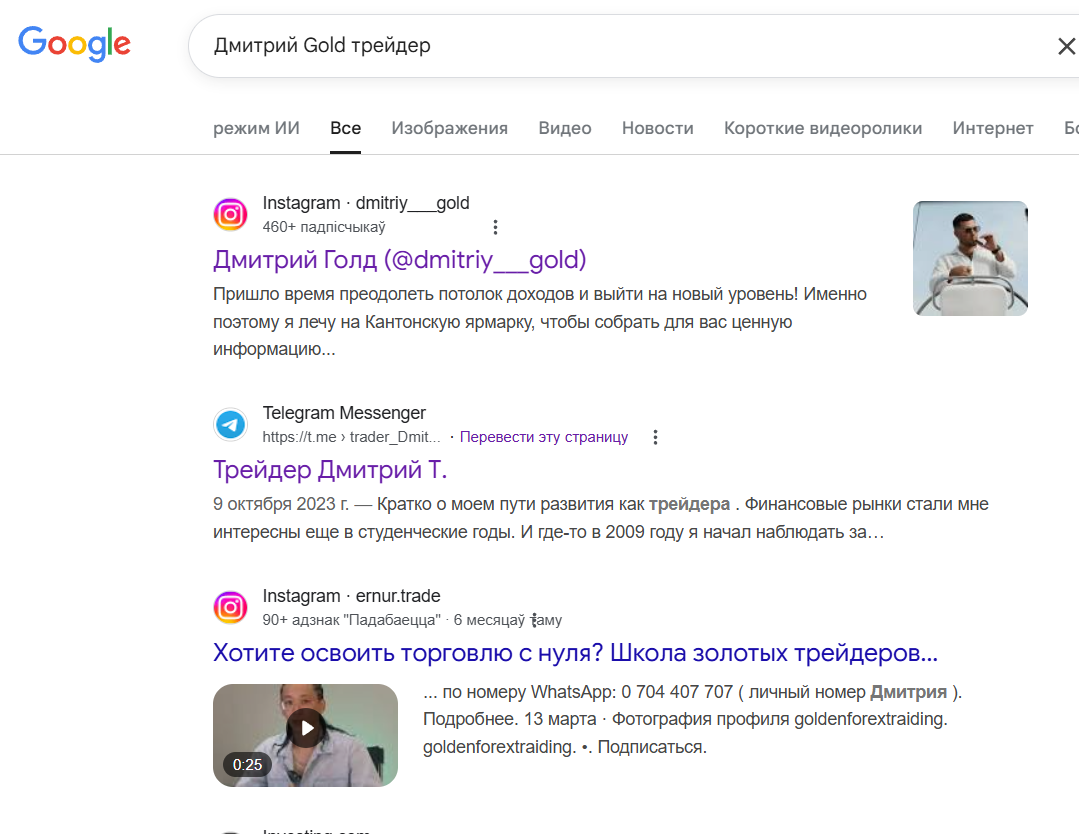Click the Instagram icon next to ernur.trade
This screenshot has width=1079, height=834.
pos(230,607)
